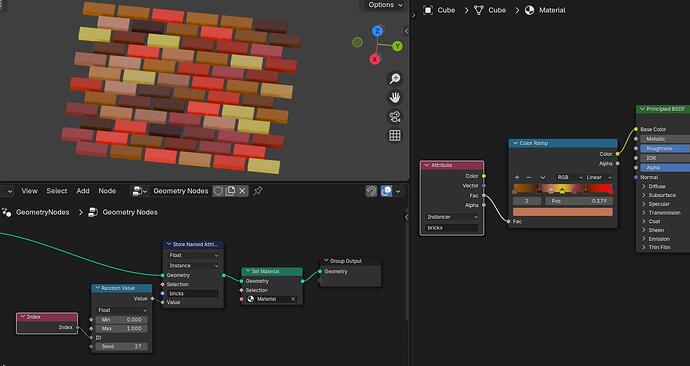Viewport: 690px width, 366px height.
Task: Duplicate the Geometry Nodes node group
Action: tap(230, 191)
